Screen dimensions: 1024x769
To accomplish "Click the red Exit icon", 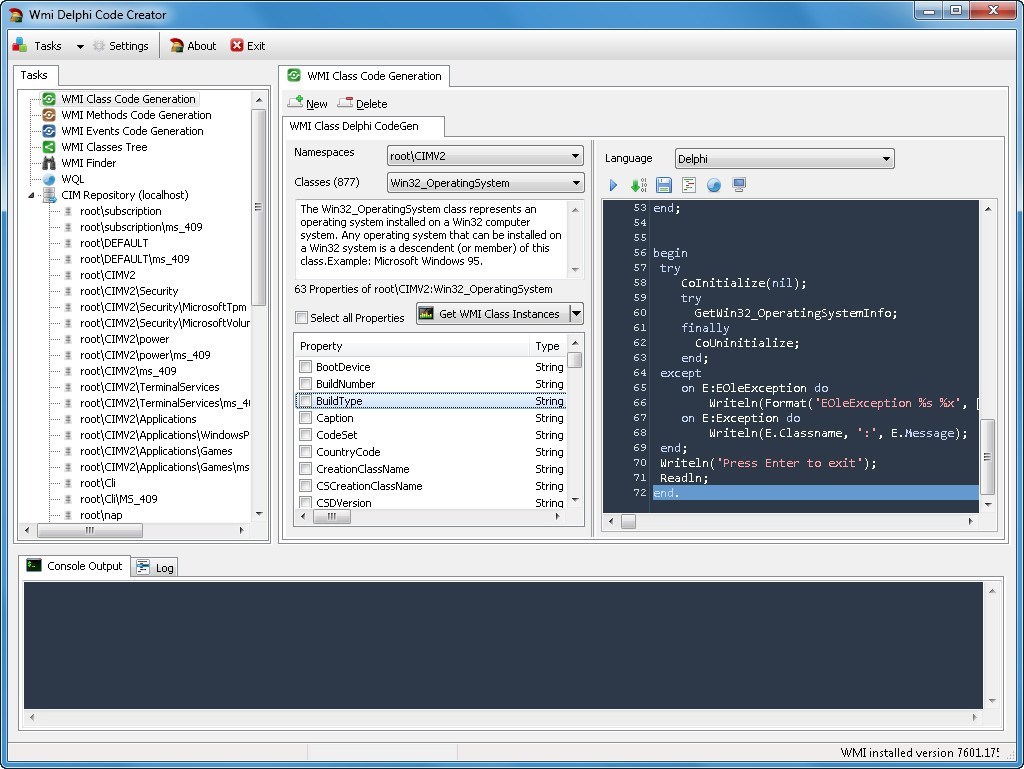I will (x=237, y=46).
